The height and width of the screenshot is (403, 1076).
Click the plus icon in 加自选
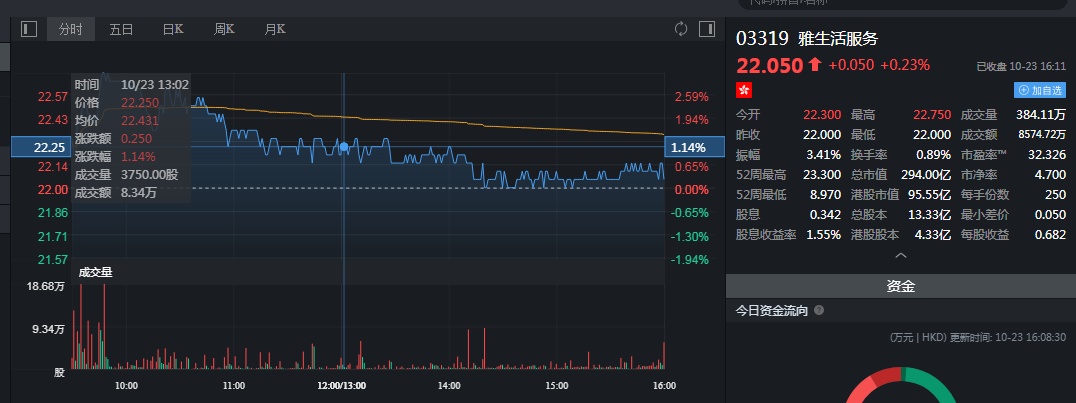click(1023, 90)
